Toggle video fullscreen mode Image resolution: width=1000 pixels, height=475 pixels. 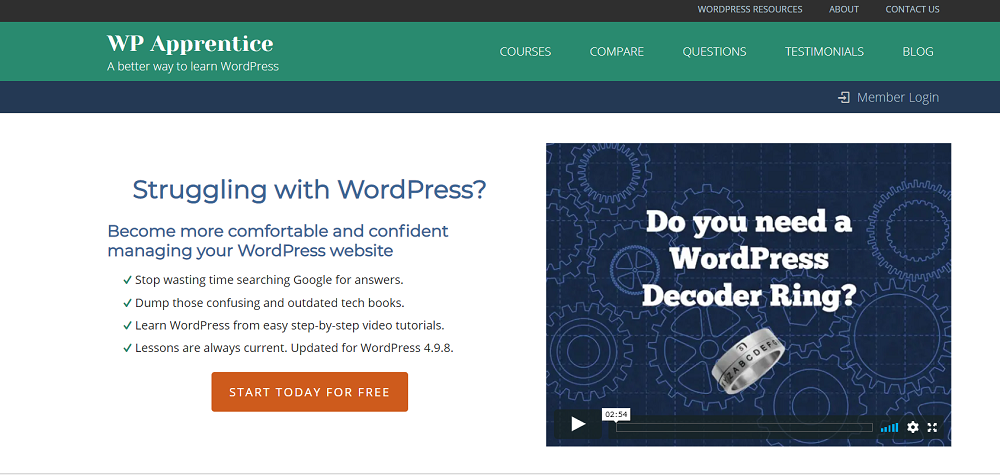pyautogui.click(x=933, y=427)
